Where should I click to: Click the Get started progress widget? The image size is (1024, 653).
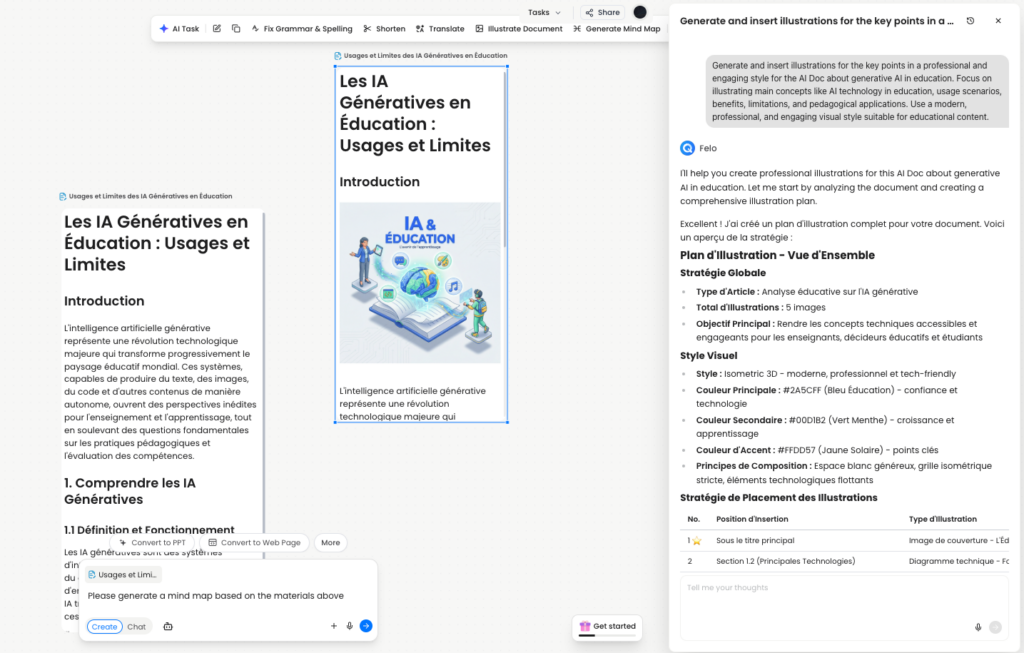[x=607, y=627]
